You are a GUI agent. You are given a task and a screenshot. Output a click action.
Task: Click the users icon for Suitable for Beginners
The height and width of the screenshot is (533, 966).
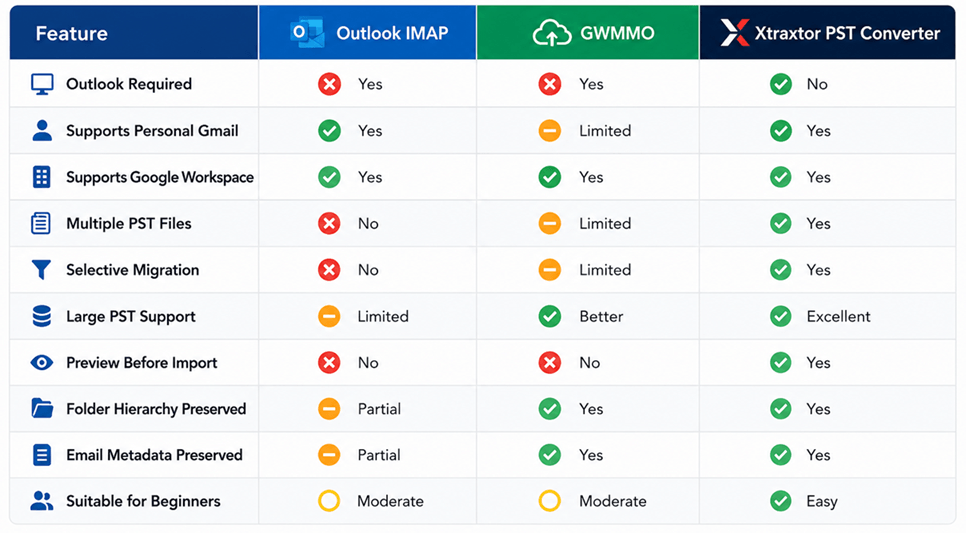(41, 501)
